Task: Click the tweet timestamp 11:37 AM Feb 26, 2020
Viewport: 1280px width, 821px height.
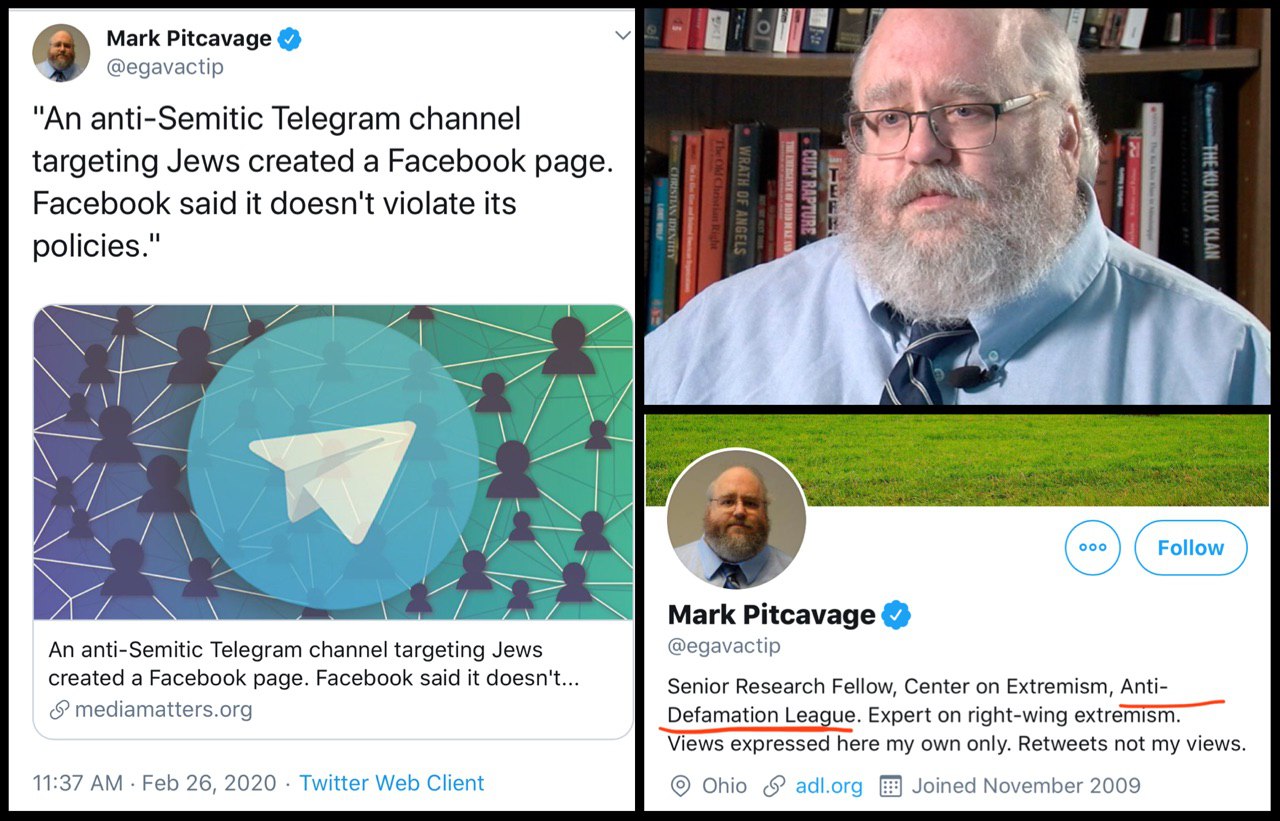Action: 154,783
